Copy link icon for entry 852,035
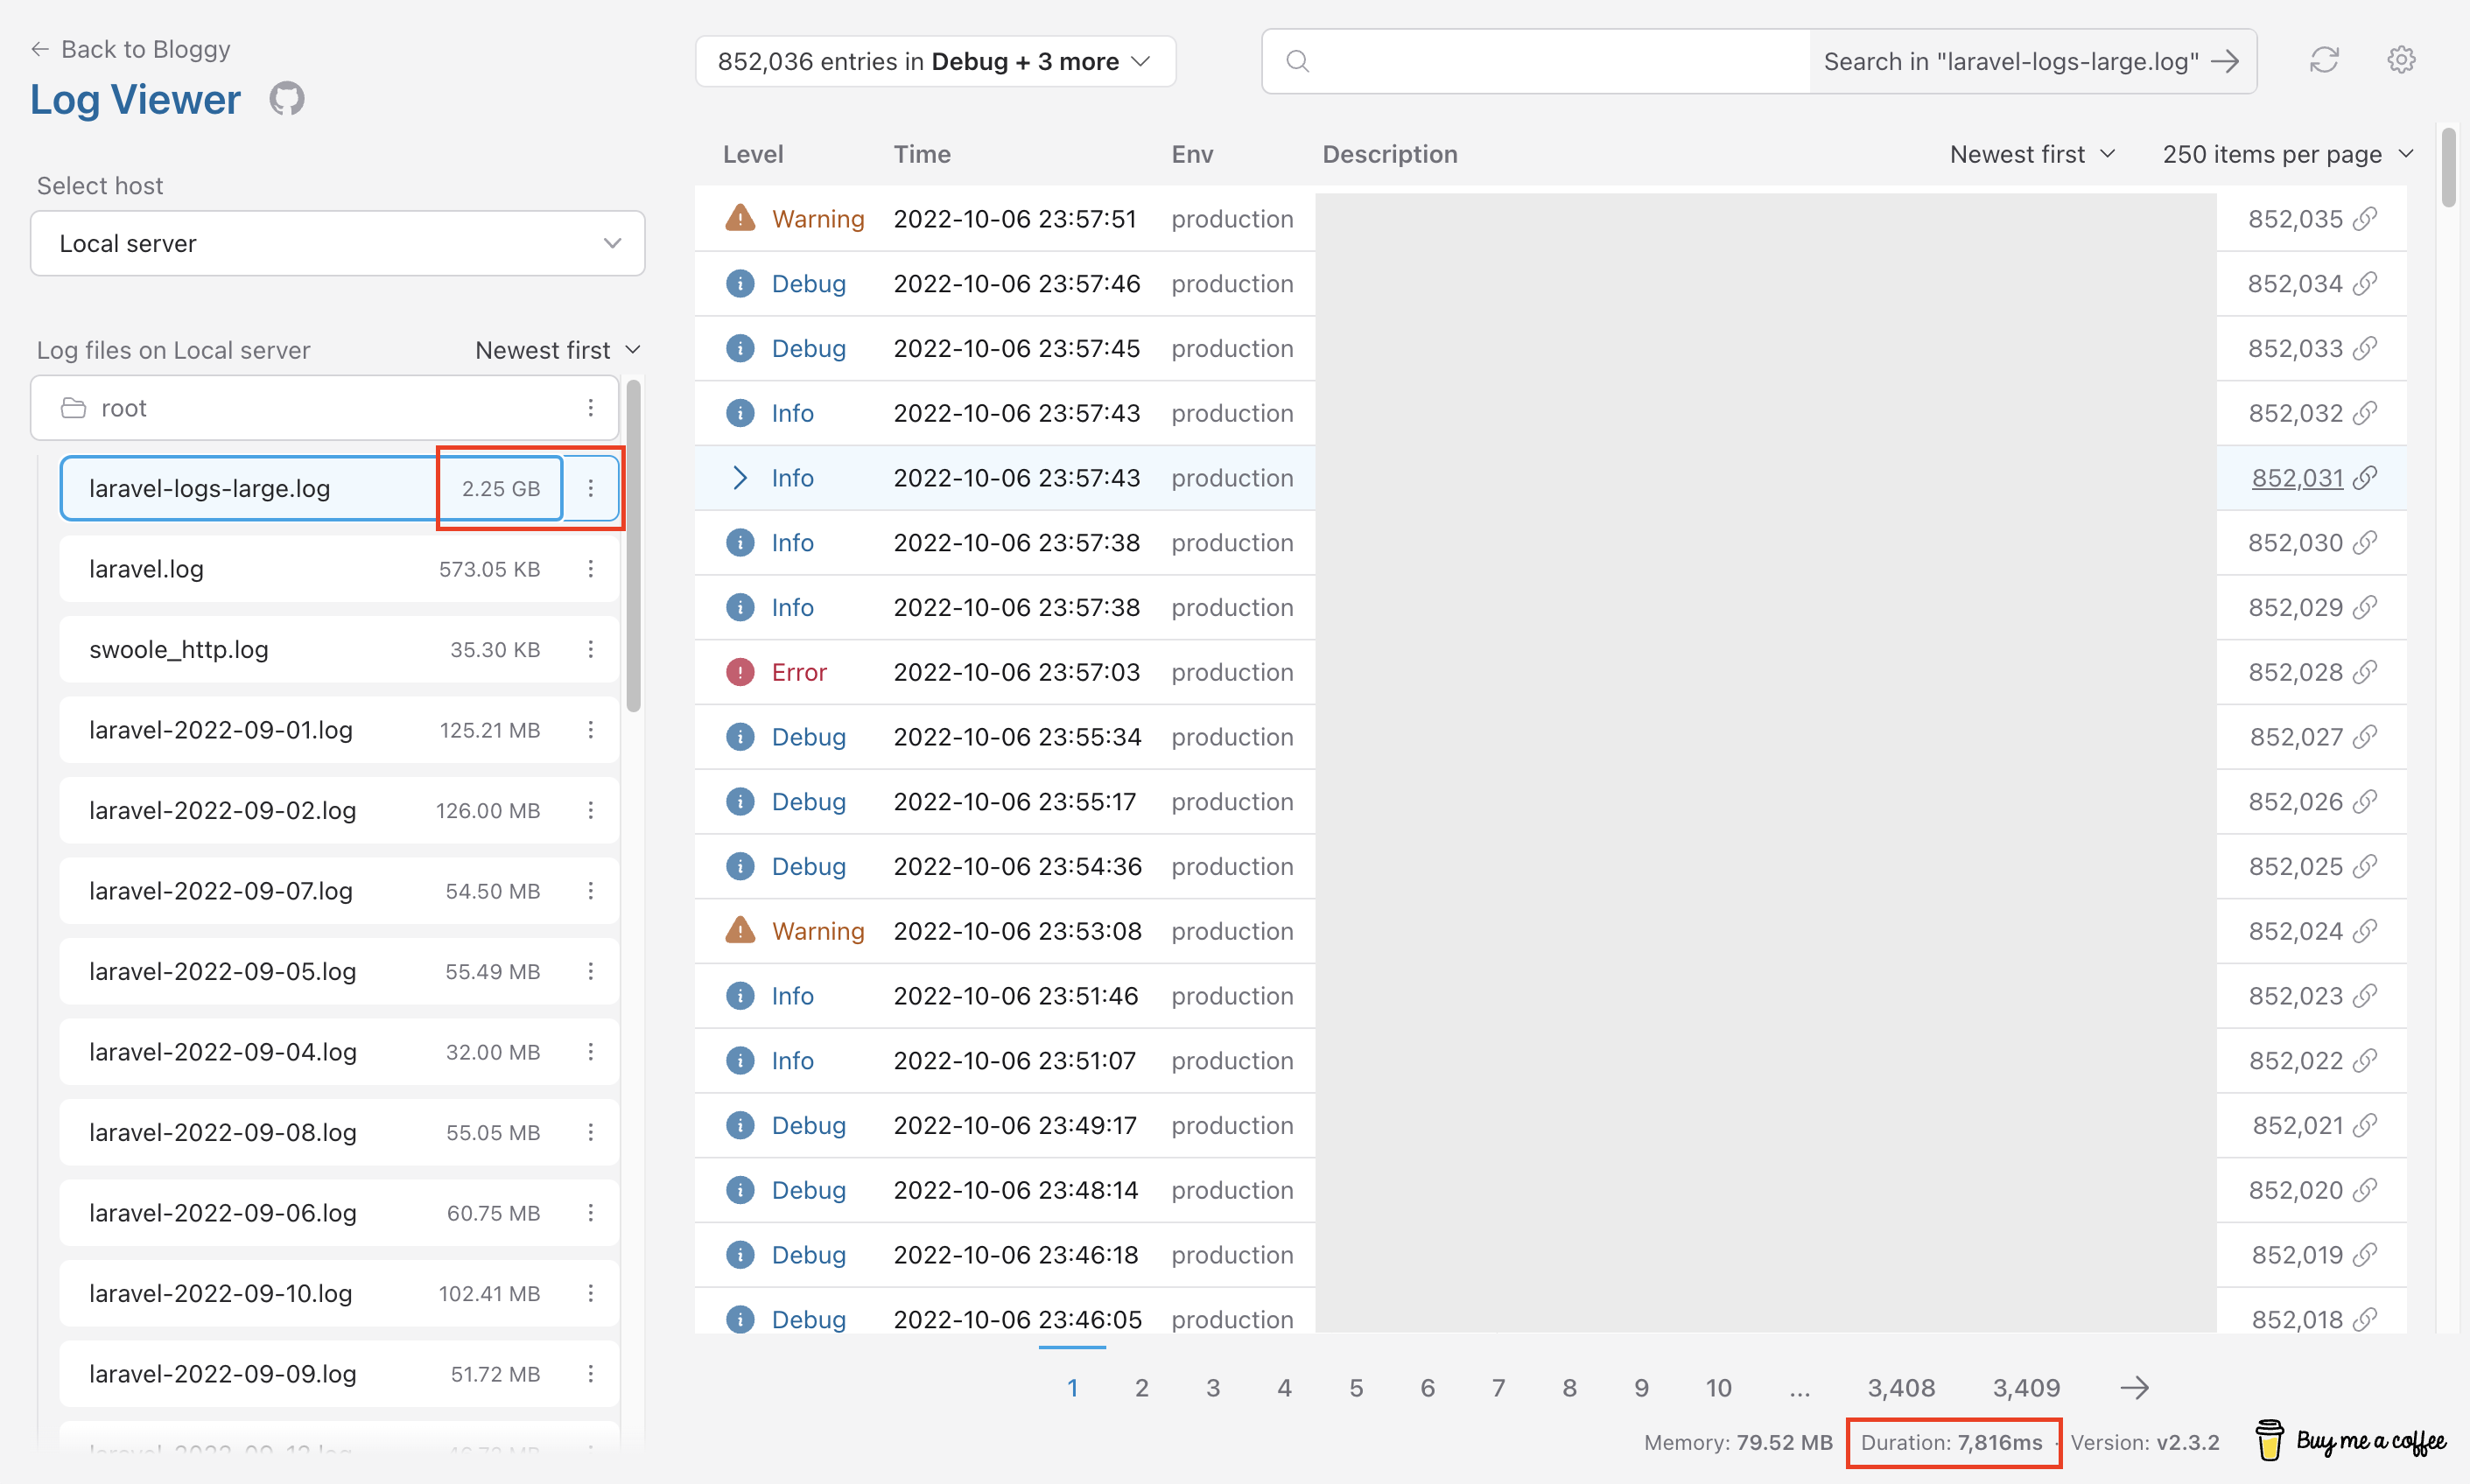This screenshot has height=1484, width=2470. tap(2365, 219)
